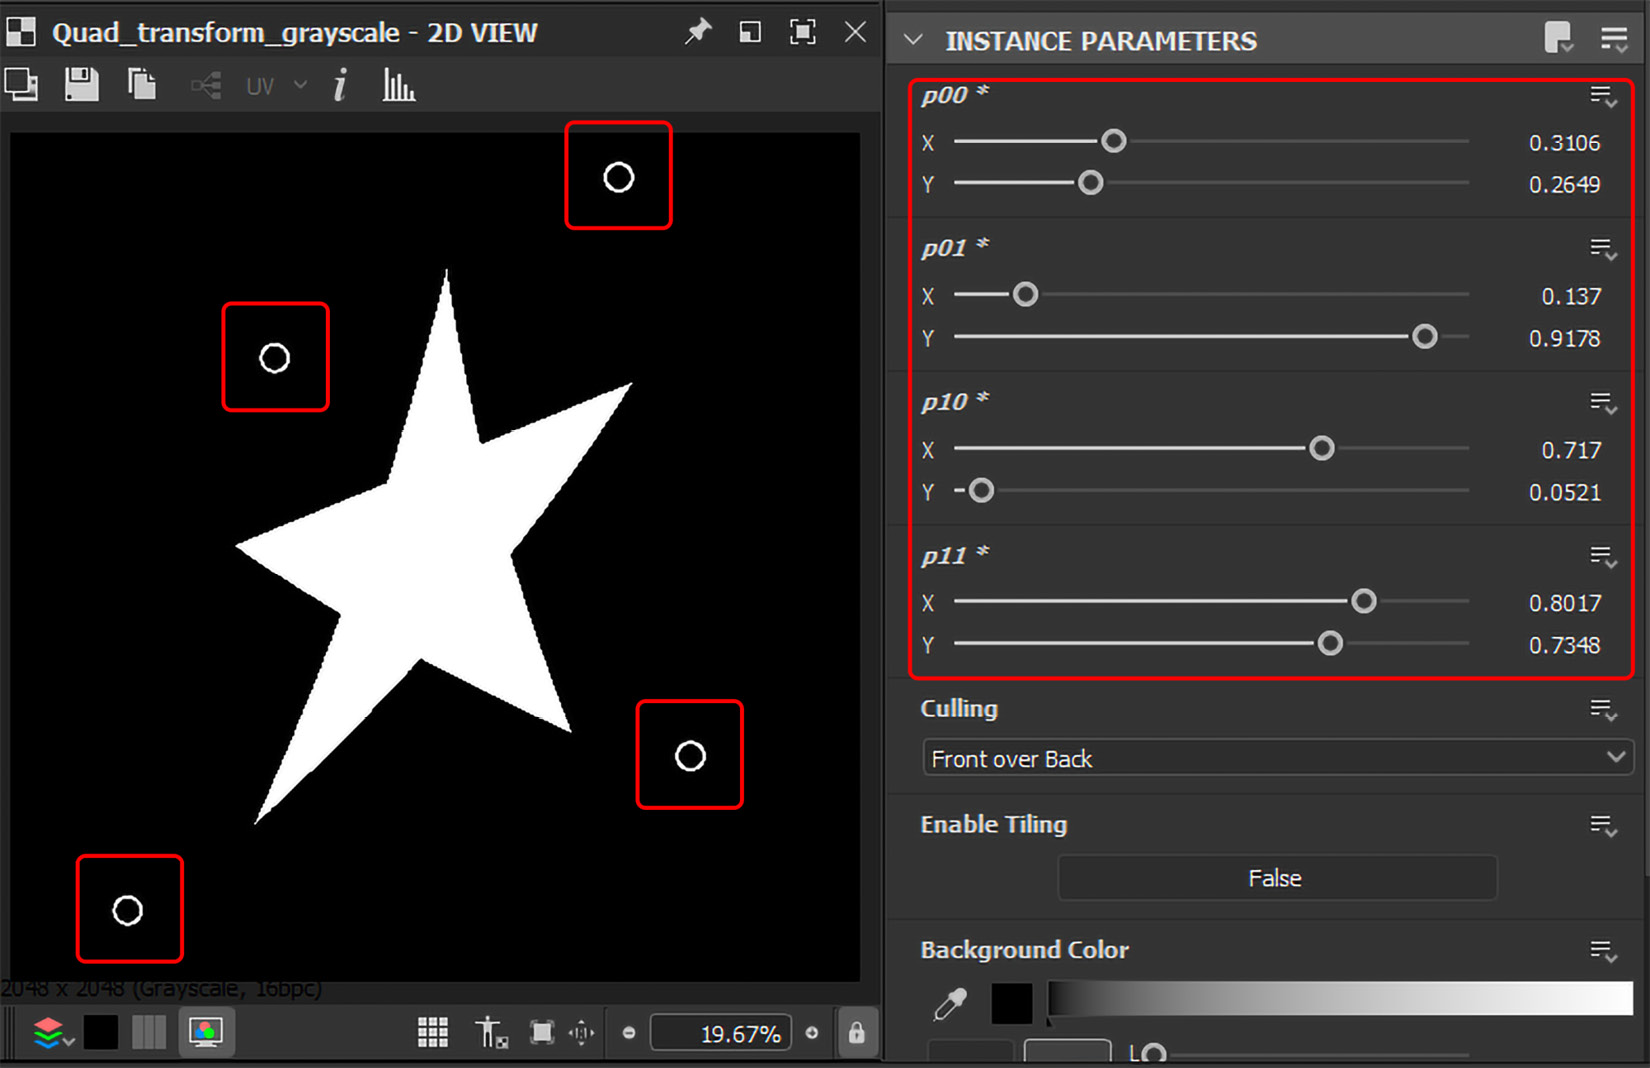1650x1068 pixels.
Task: Open the p10 parameter options menu
Action: coord(1604,403)
